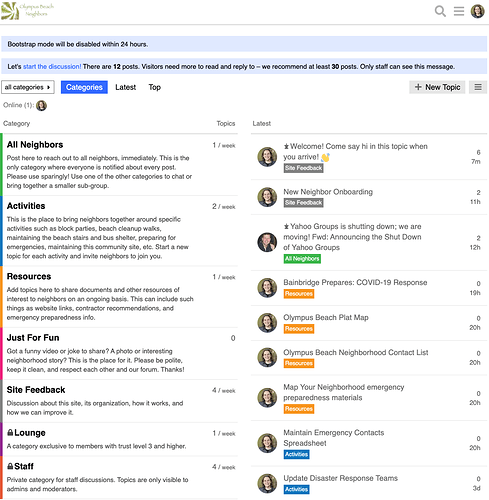
Task: Open Olympus Beach Neighborhood Contact List topic
Action: click(356, 352)
